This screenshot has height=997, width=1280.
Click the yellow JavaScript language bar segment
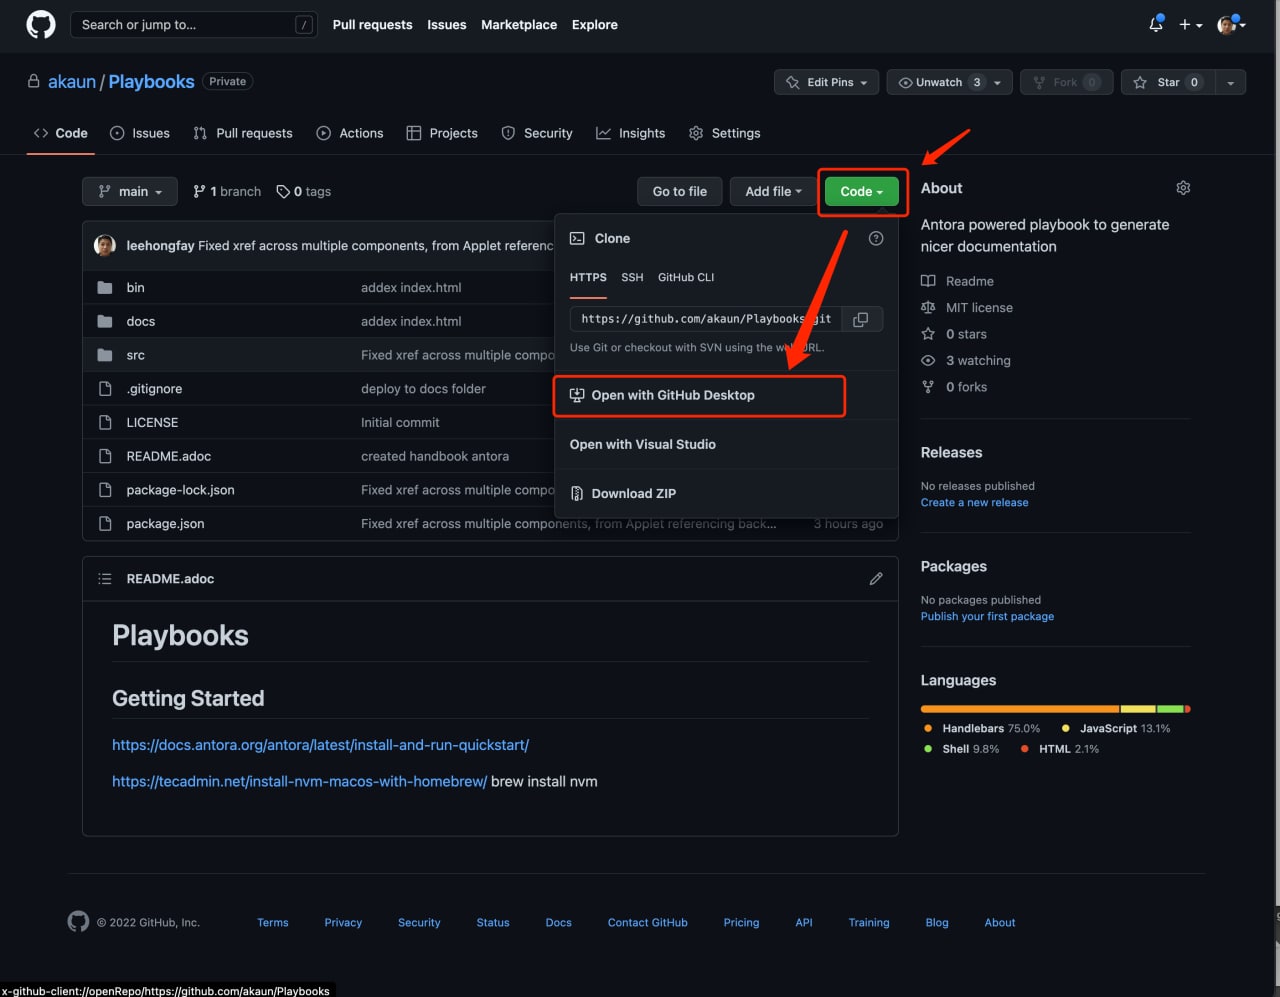click(x=1138, y=709)
